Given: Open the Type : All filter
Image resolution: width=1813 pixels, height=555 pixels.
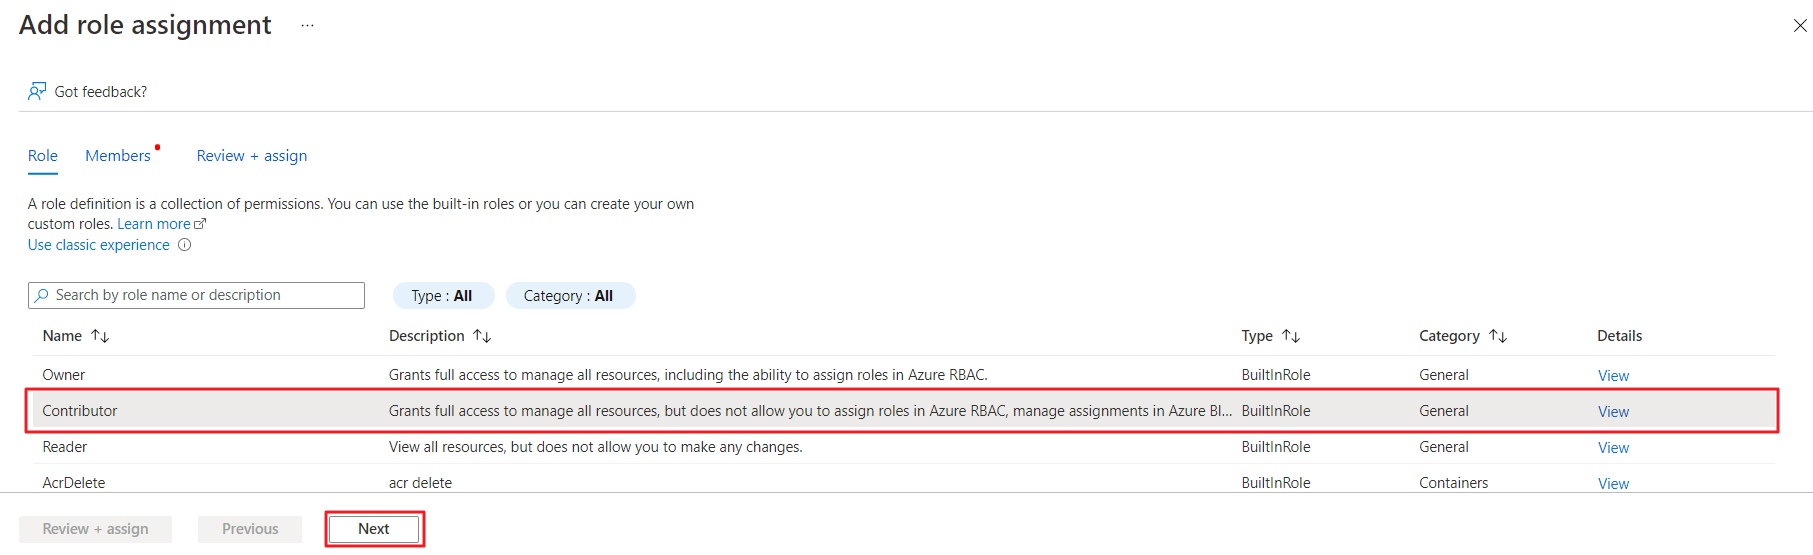Looking at the screenshot, I should tap(442, 296).
